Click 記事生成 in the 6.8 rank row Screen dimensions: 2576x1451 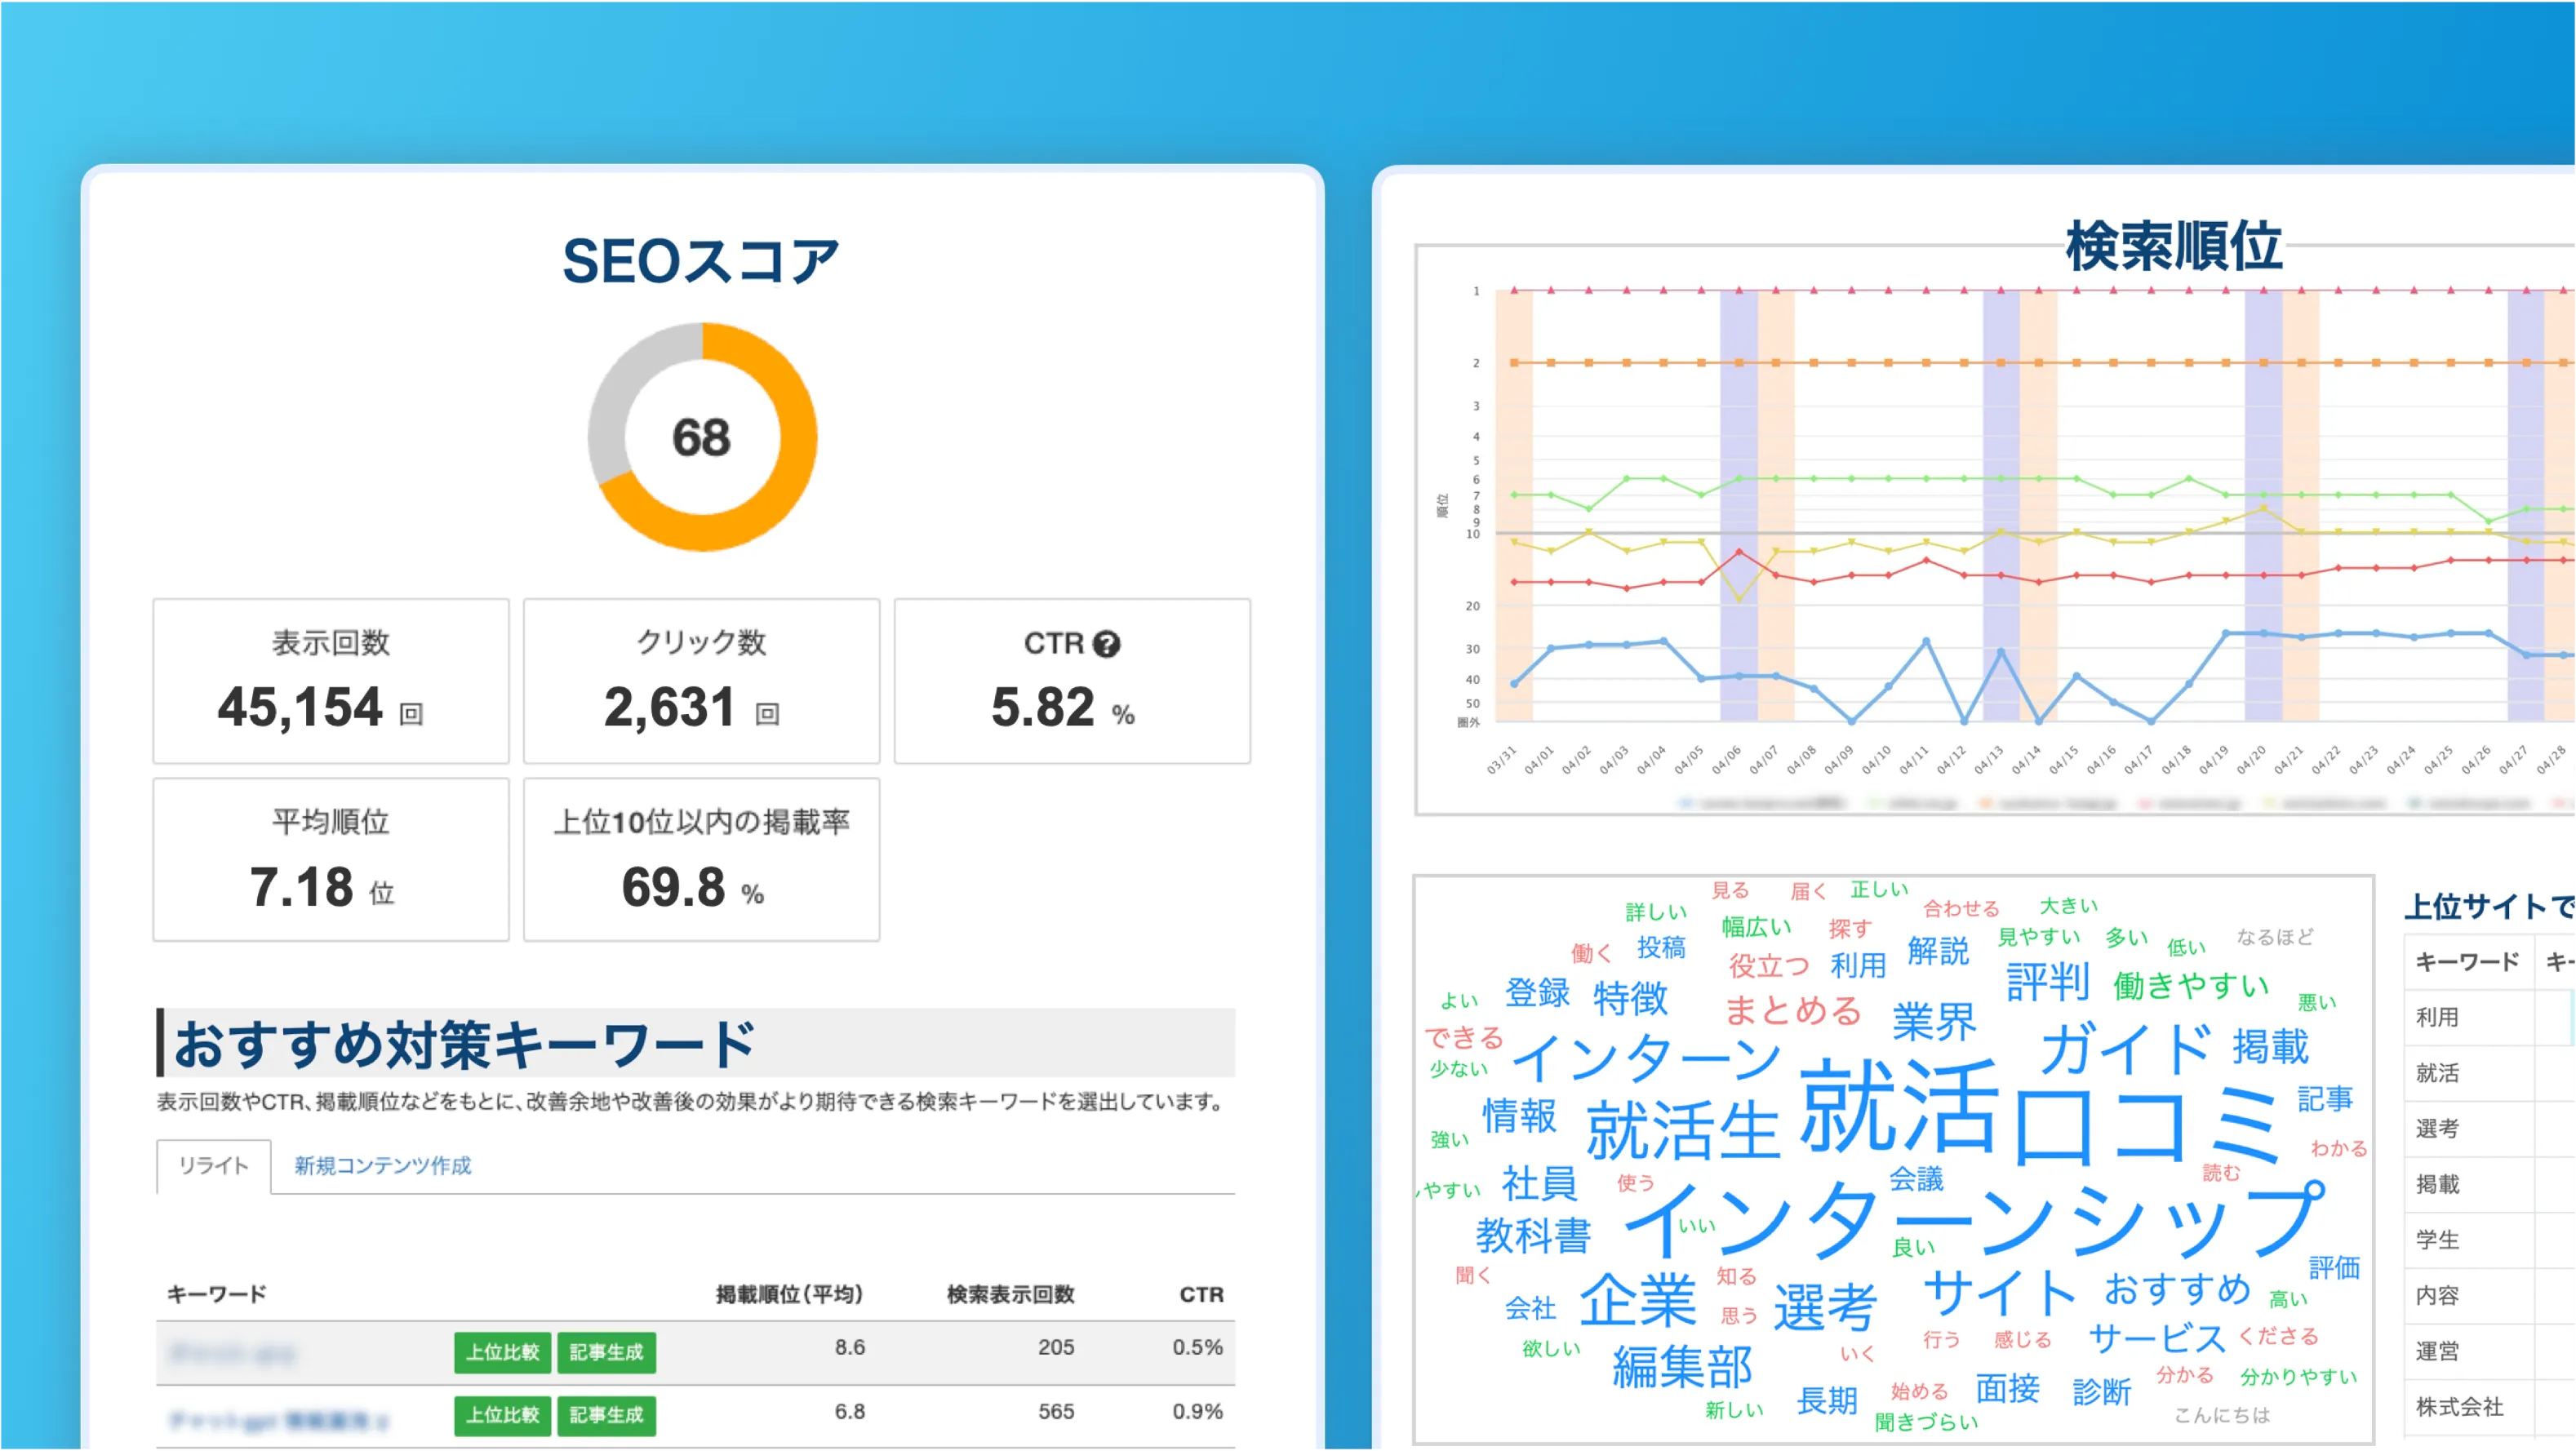606,1415
